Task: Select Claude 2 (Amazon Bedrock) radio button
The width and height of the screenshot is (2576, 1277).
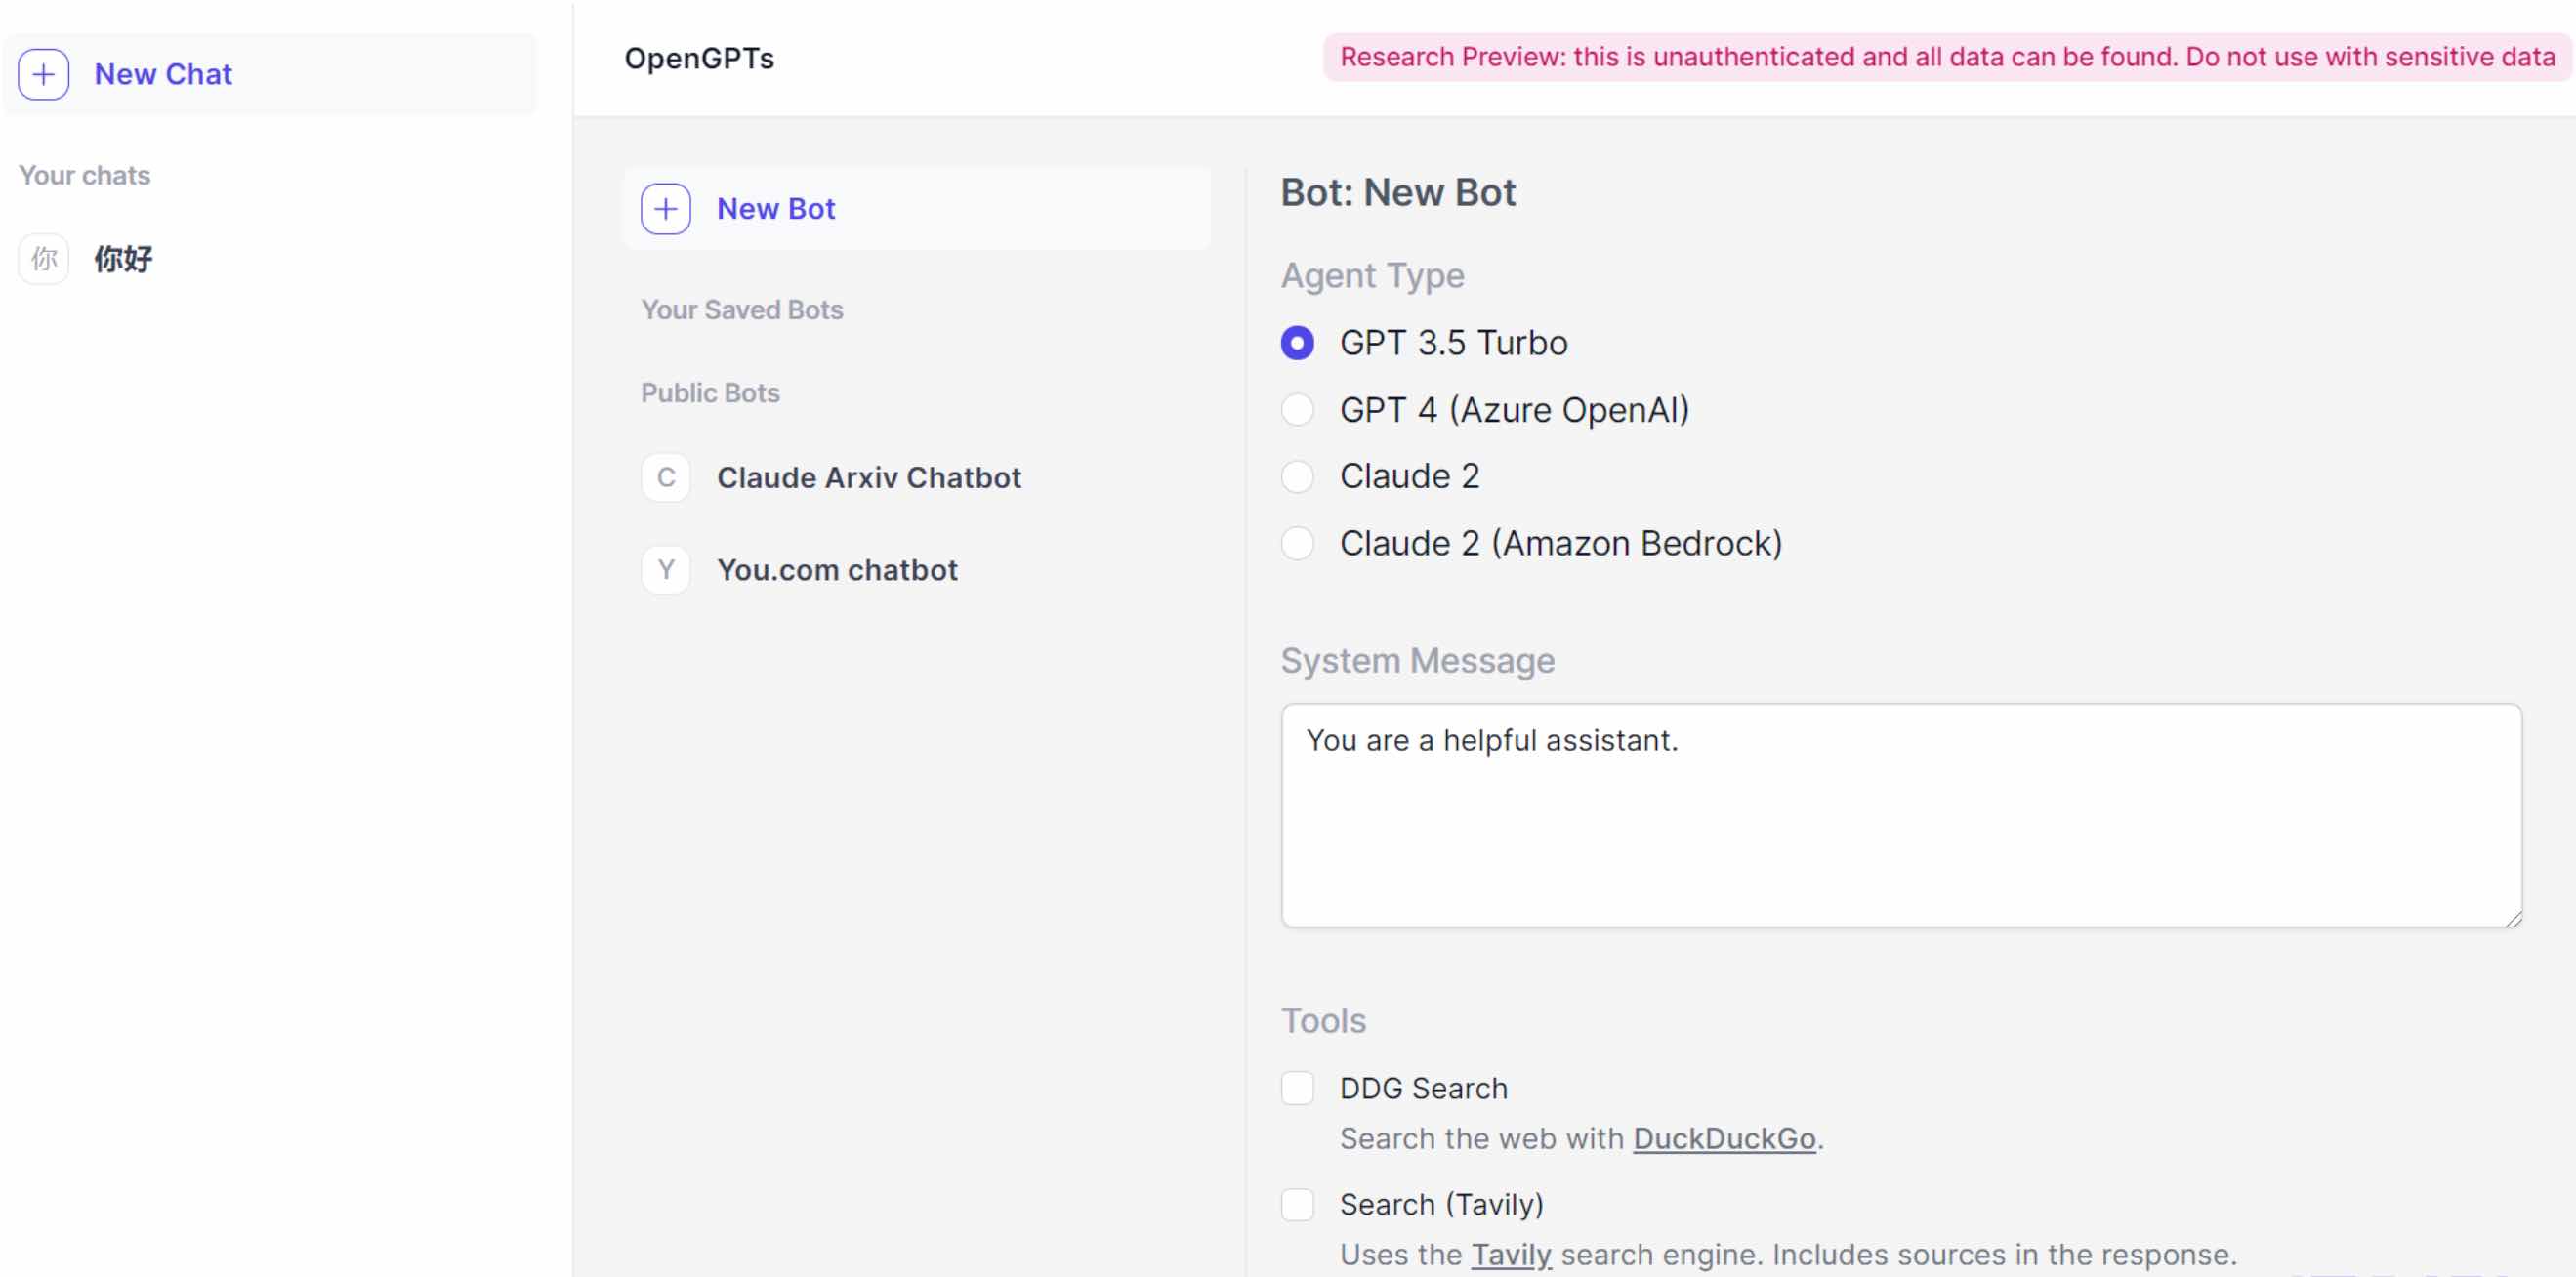Action: (1297, 543)
